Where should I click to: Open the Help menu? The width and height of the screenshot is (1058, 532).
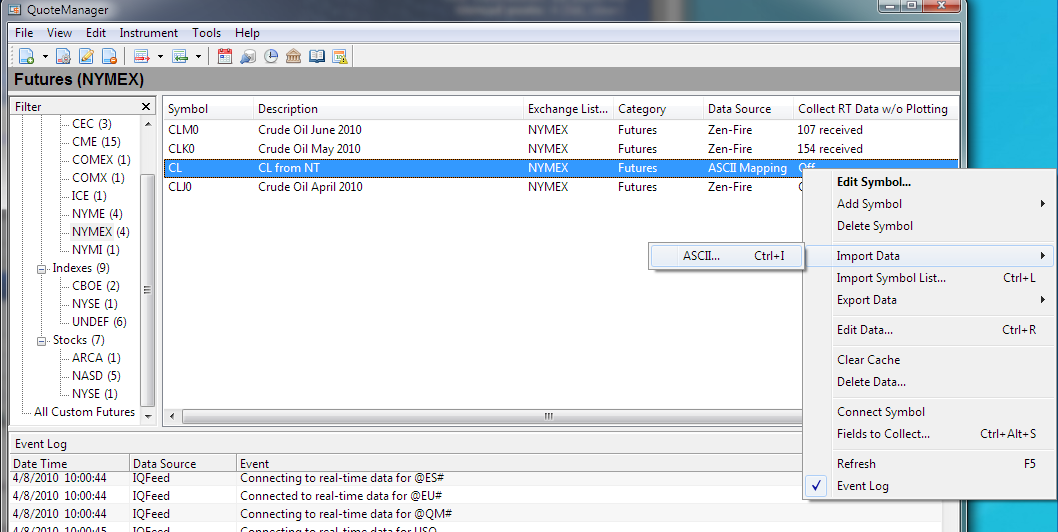coord(247,32)
